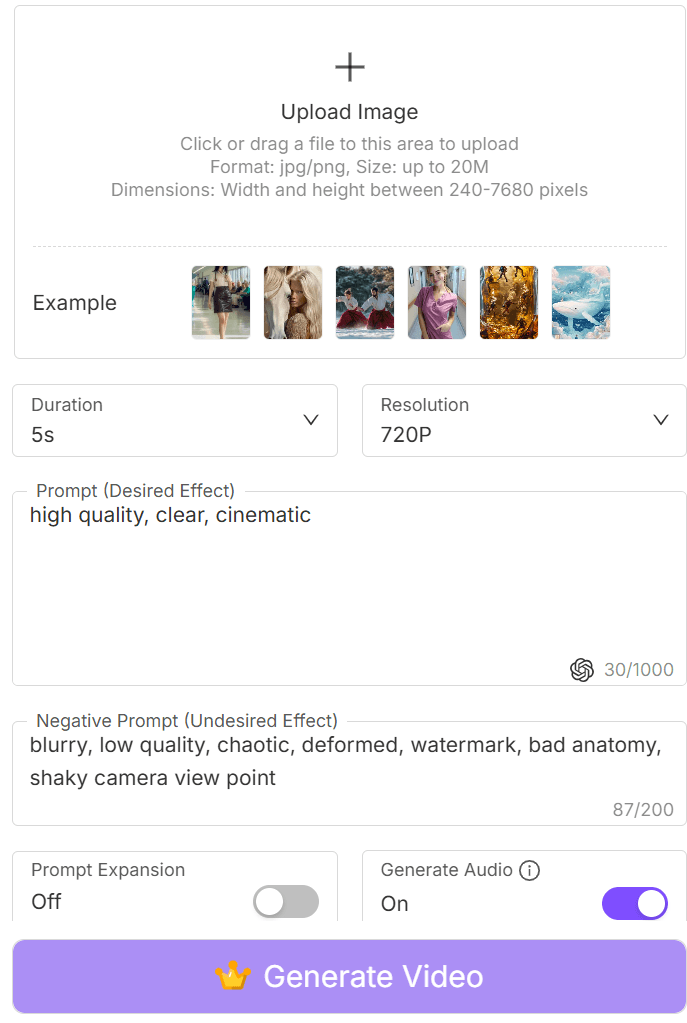This screenshot has width=687, height=1023.
Task: Click the Duration chevron arrow
Action: tap(311, 420)
